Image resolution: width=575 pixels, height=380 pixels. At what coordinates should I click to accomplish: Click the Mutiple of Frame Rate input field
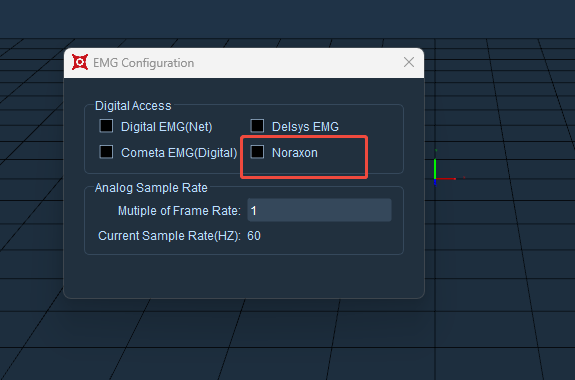pyautogui.click(x=319, y=210)
